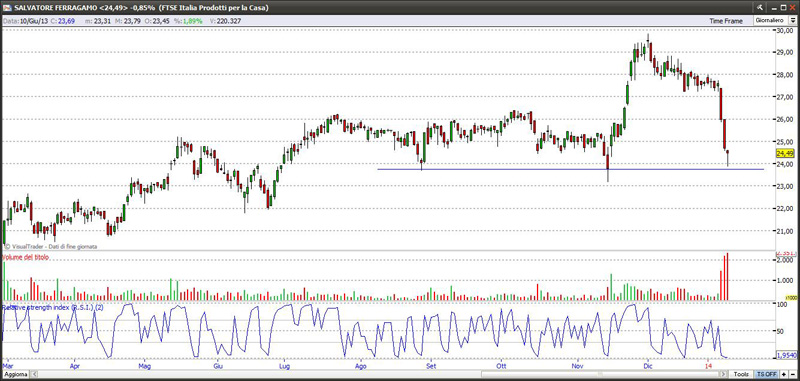Click the Ott month marker
Viewport: 800px width, 381px height.
[x=501, y=366]
